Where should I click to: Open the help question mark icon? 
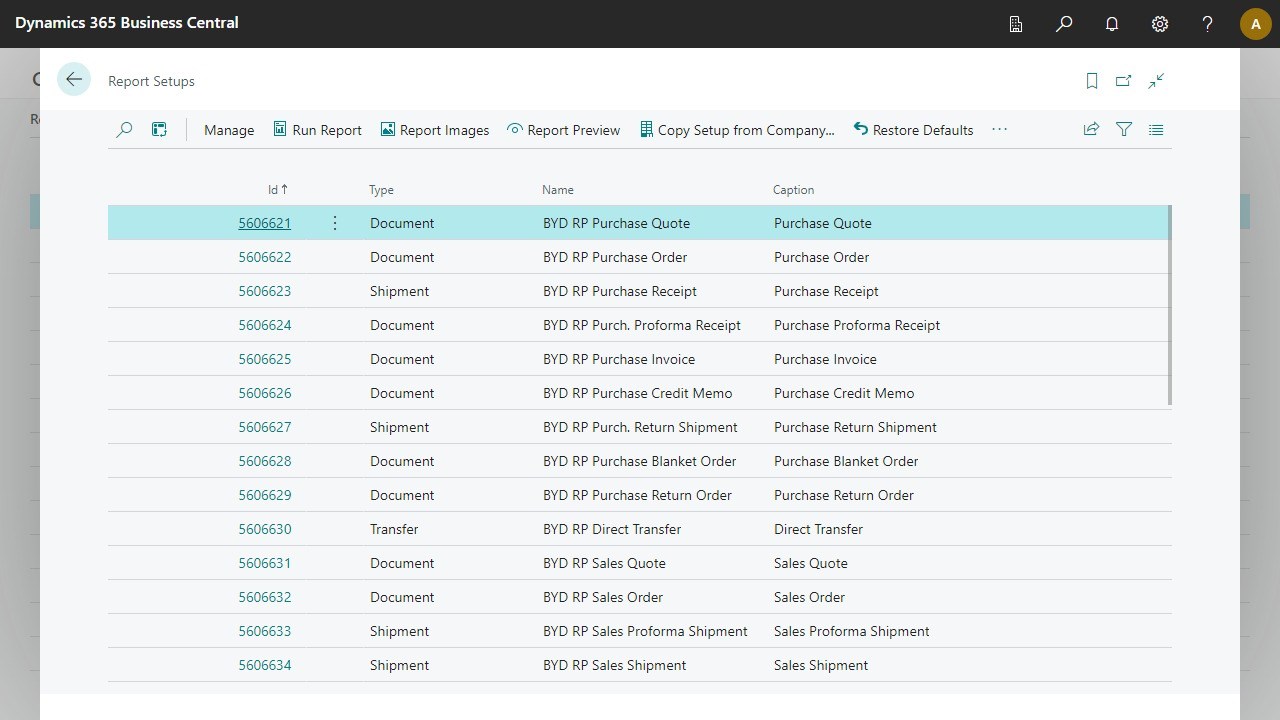(1208, 23)
